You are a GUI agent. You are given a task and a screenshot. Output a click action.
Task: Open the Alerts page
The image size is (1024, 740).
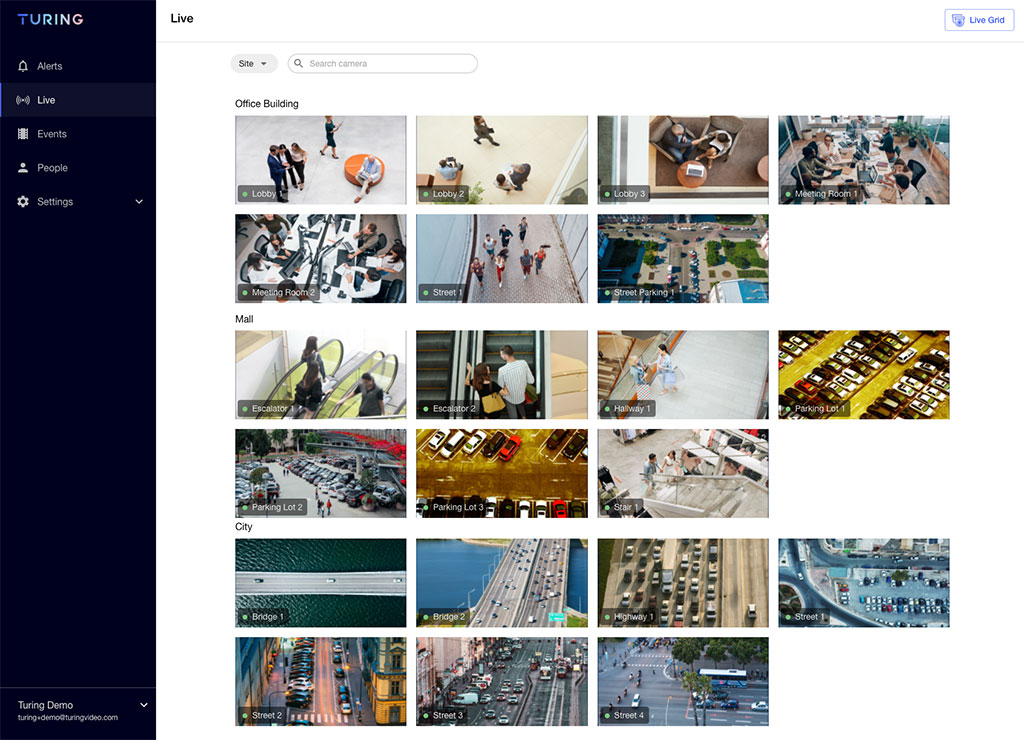point(78,66)
